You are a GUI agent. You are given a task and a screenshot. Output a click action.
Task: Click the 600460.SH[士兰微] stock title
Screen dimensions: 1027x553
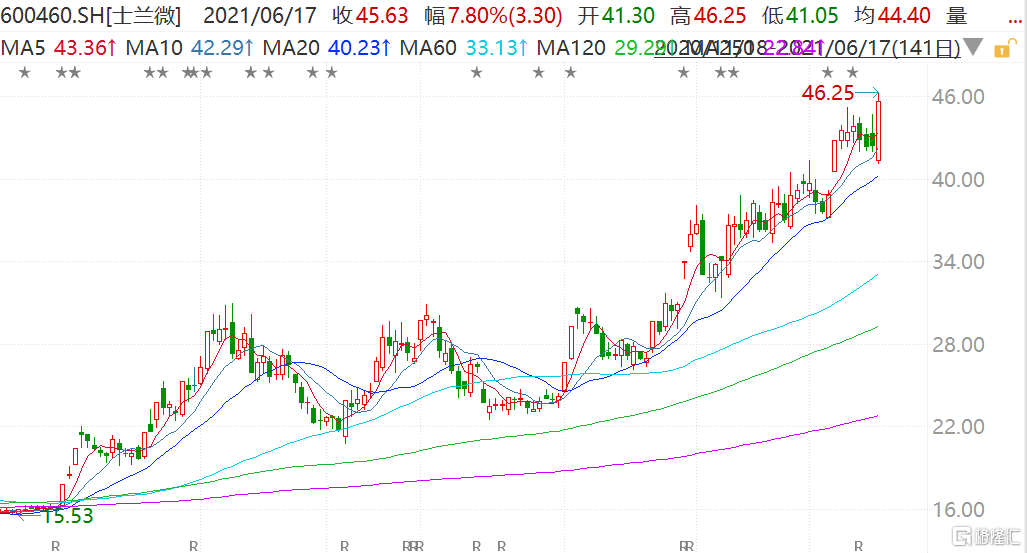(91, 15)
